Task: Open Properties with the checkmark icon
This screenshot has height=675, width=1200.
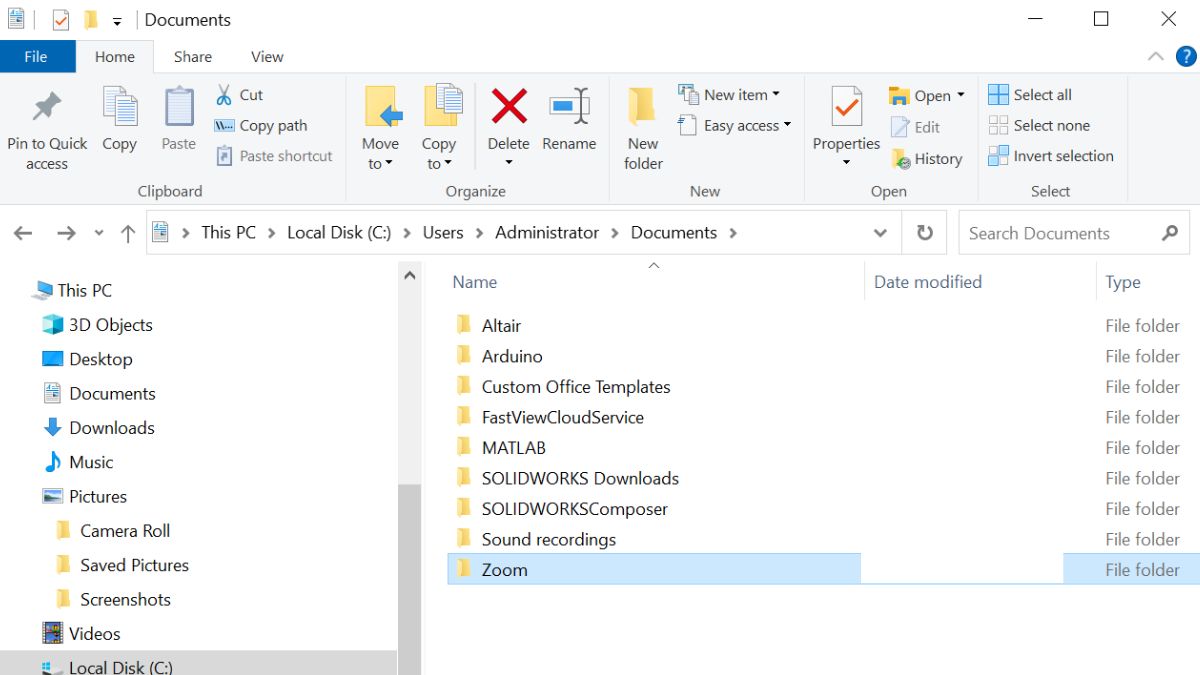Action: (846, 118)
